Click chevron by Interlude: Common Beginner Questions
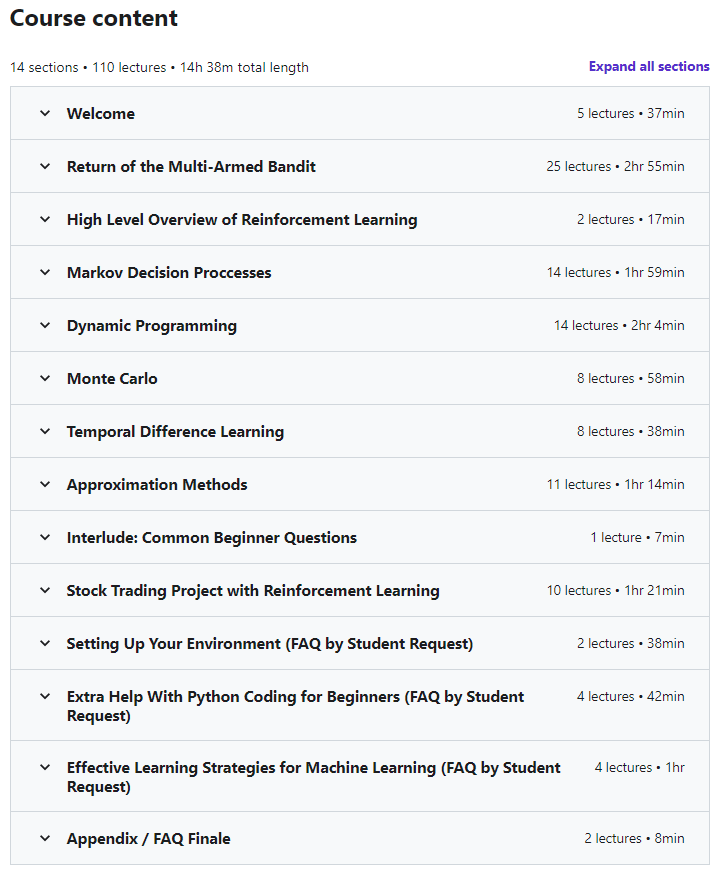Image resolution: width=718 pixels, height=873 pixels. (45, 538)
